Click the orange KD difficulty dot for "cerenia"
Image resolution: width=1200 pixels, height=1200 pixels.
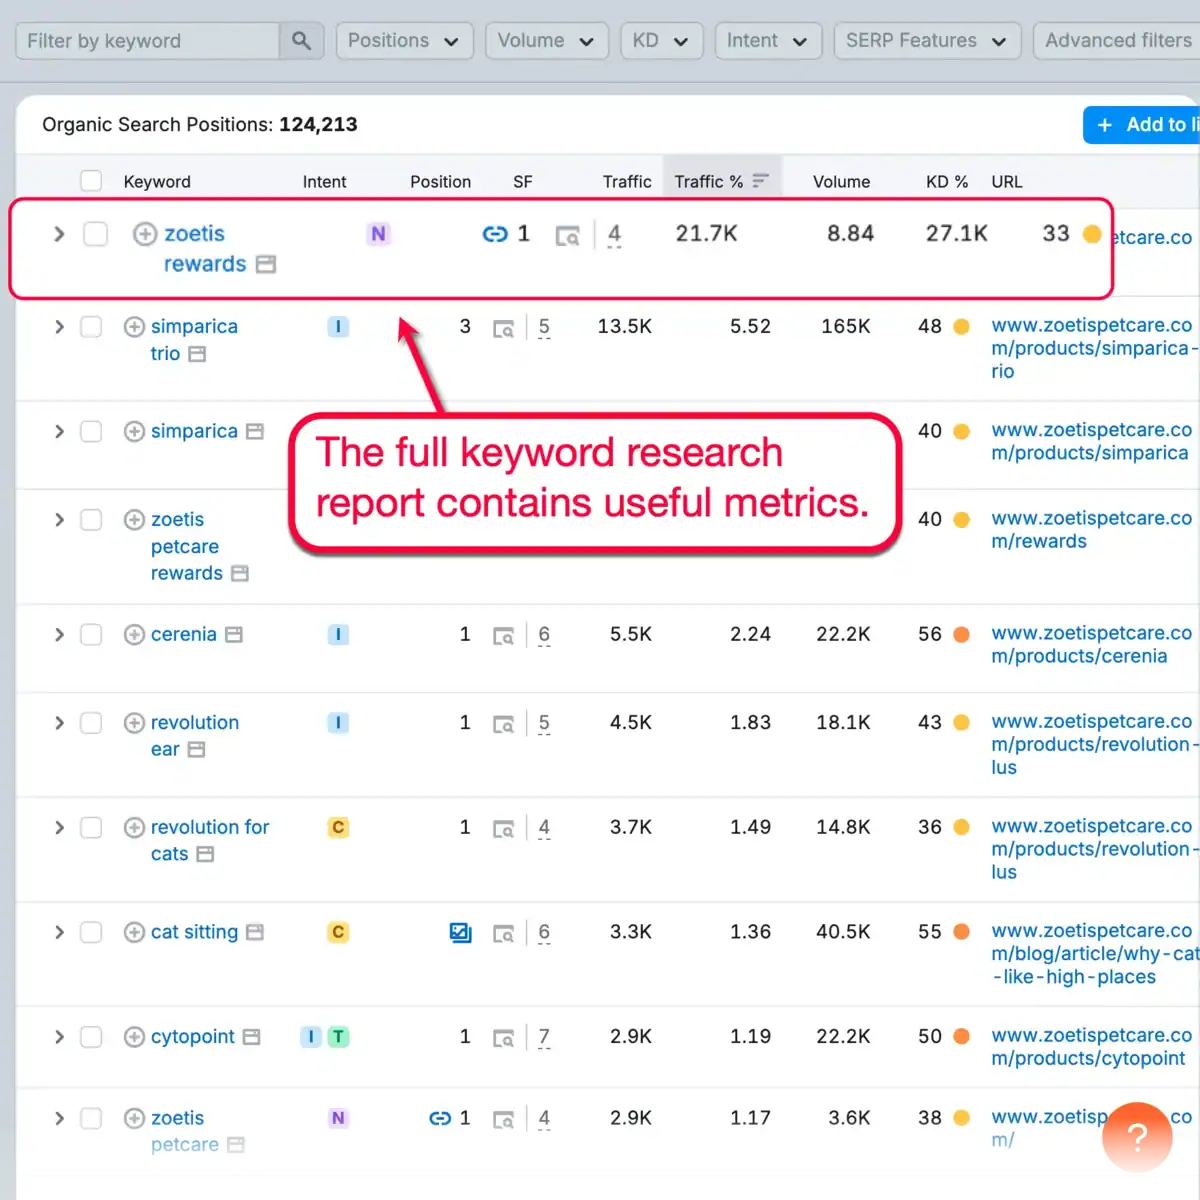[961, 634]
